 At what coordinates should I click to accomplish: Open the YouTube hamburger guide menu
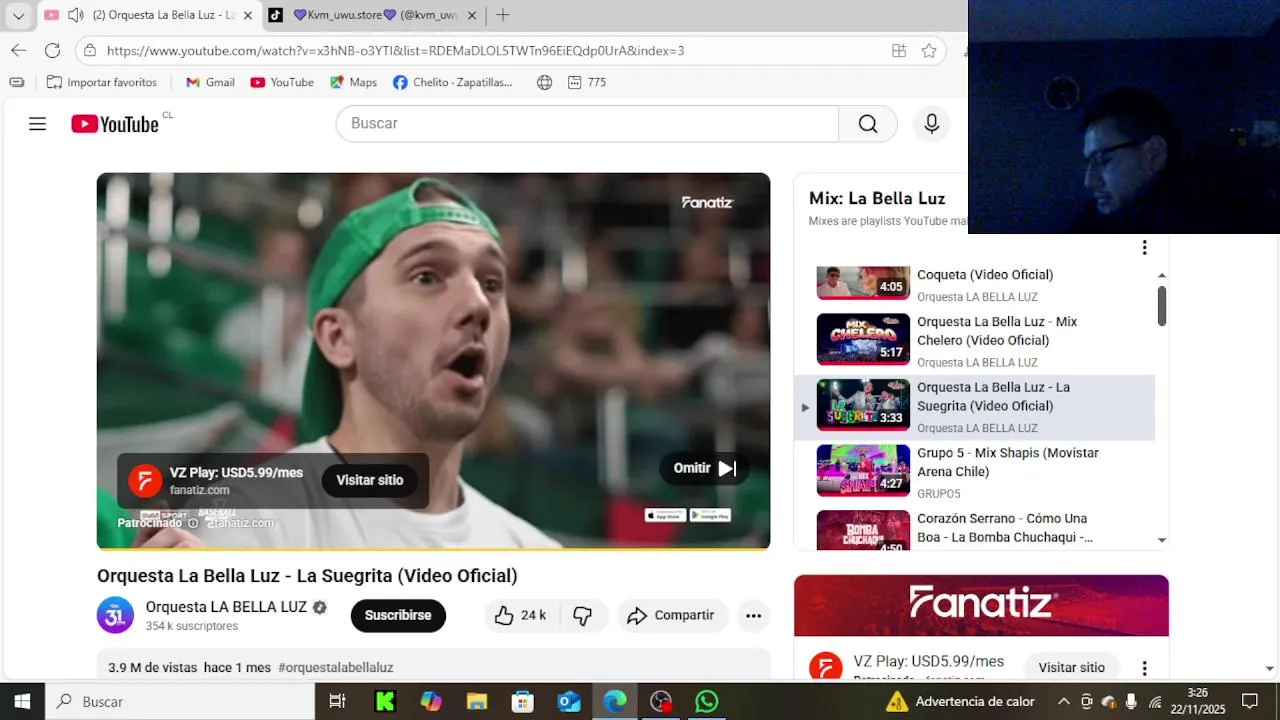37,124
